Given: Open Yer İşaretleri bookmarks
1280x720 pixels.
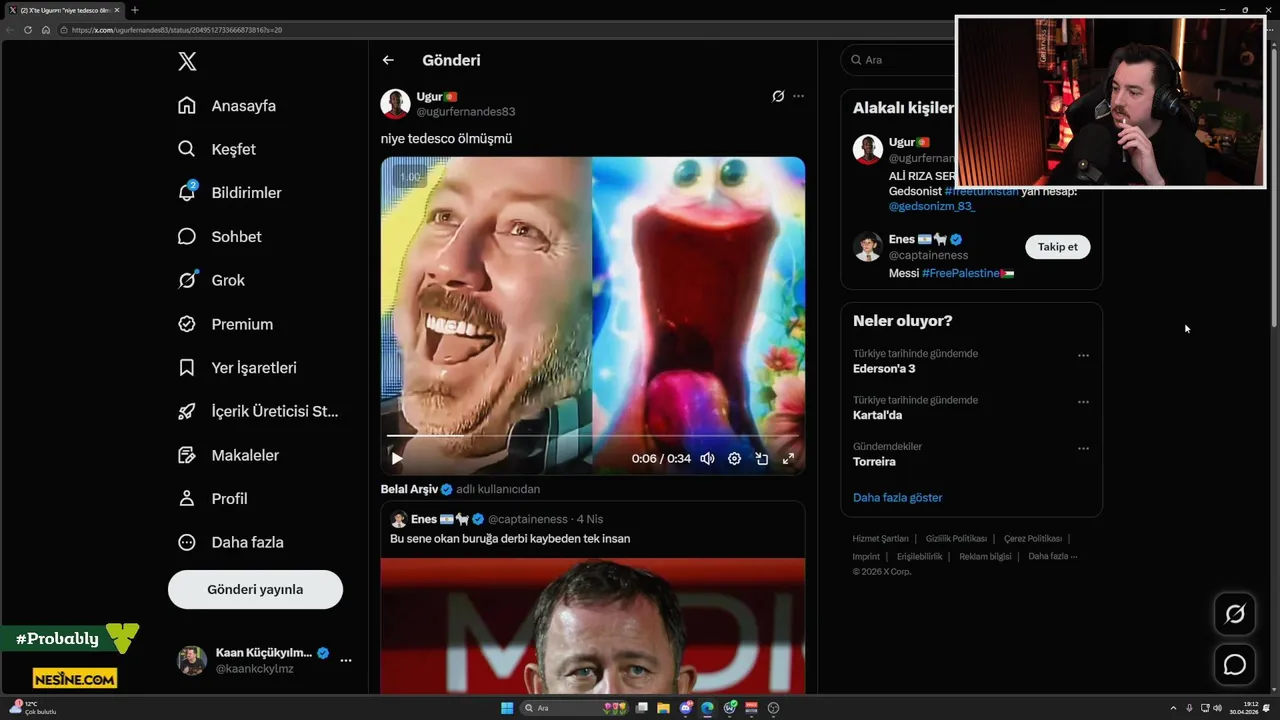Looking at the screenshot, I should [x=237, y=368].
